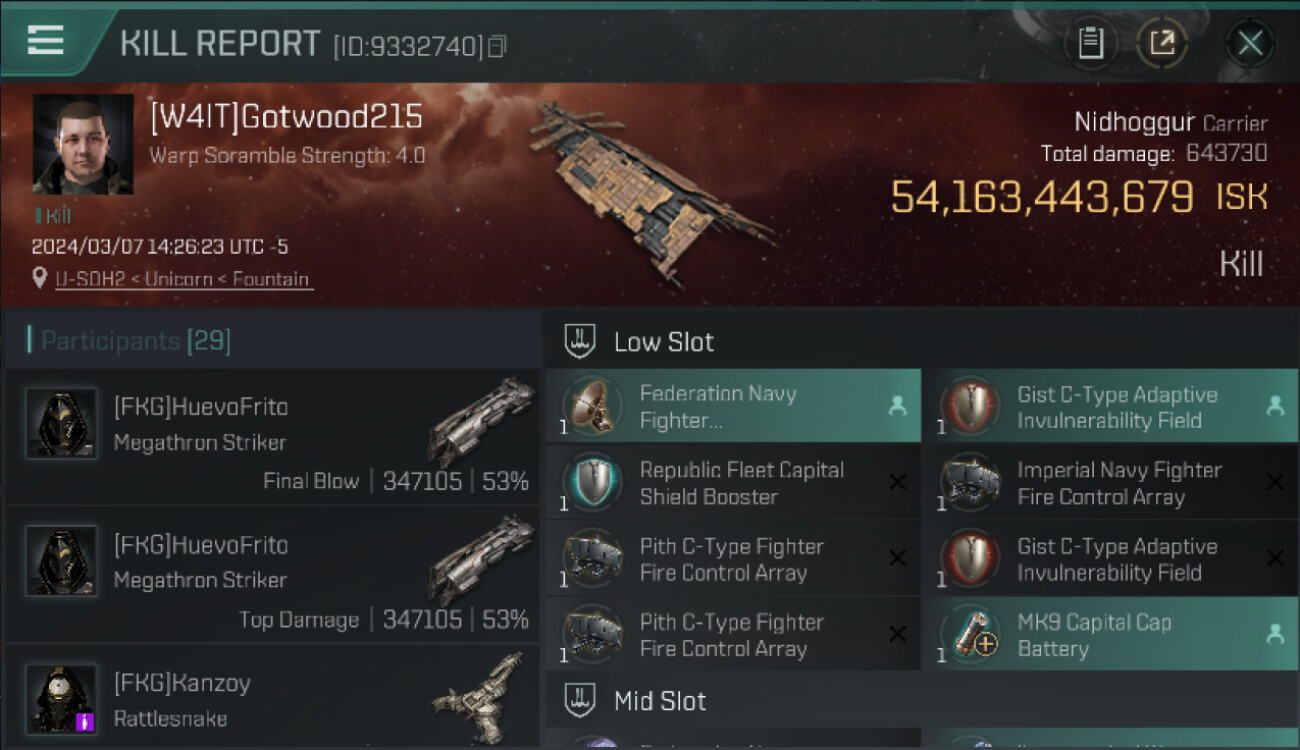This screenshot has width=1300, height=750.
Task: Open the U-SOH2 location link
Action: (x=182, y=279)
